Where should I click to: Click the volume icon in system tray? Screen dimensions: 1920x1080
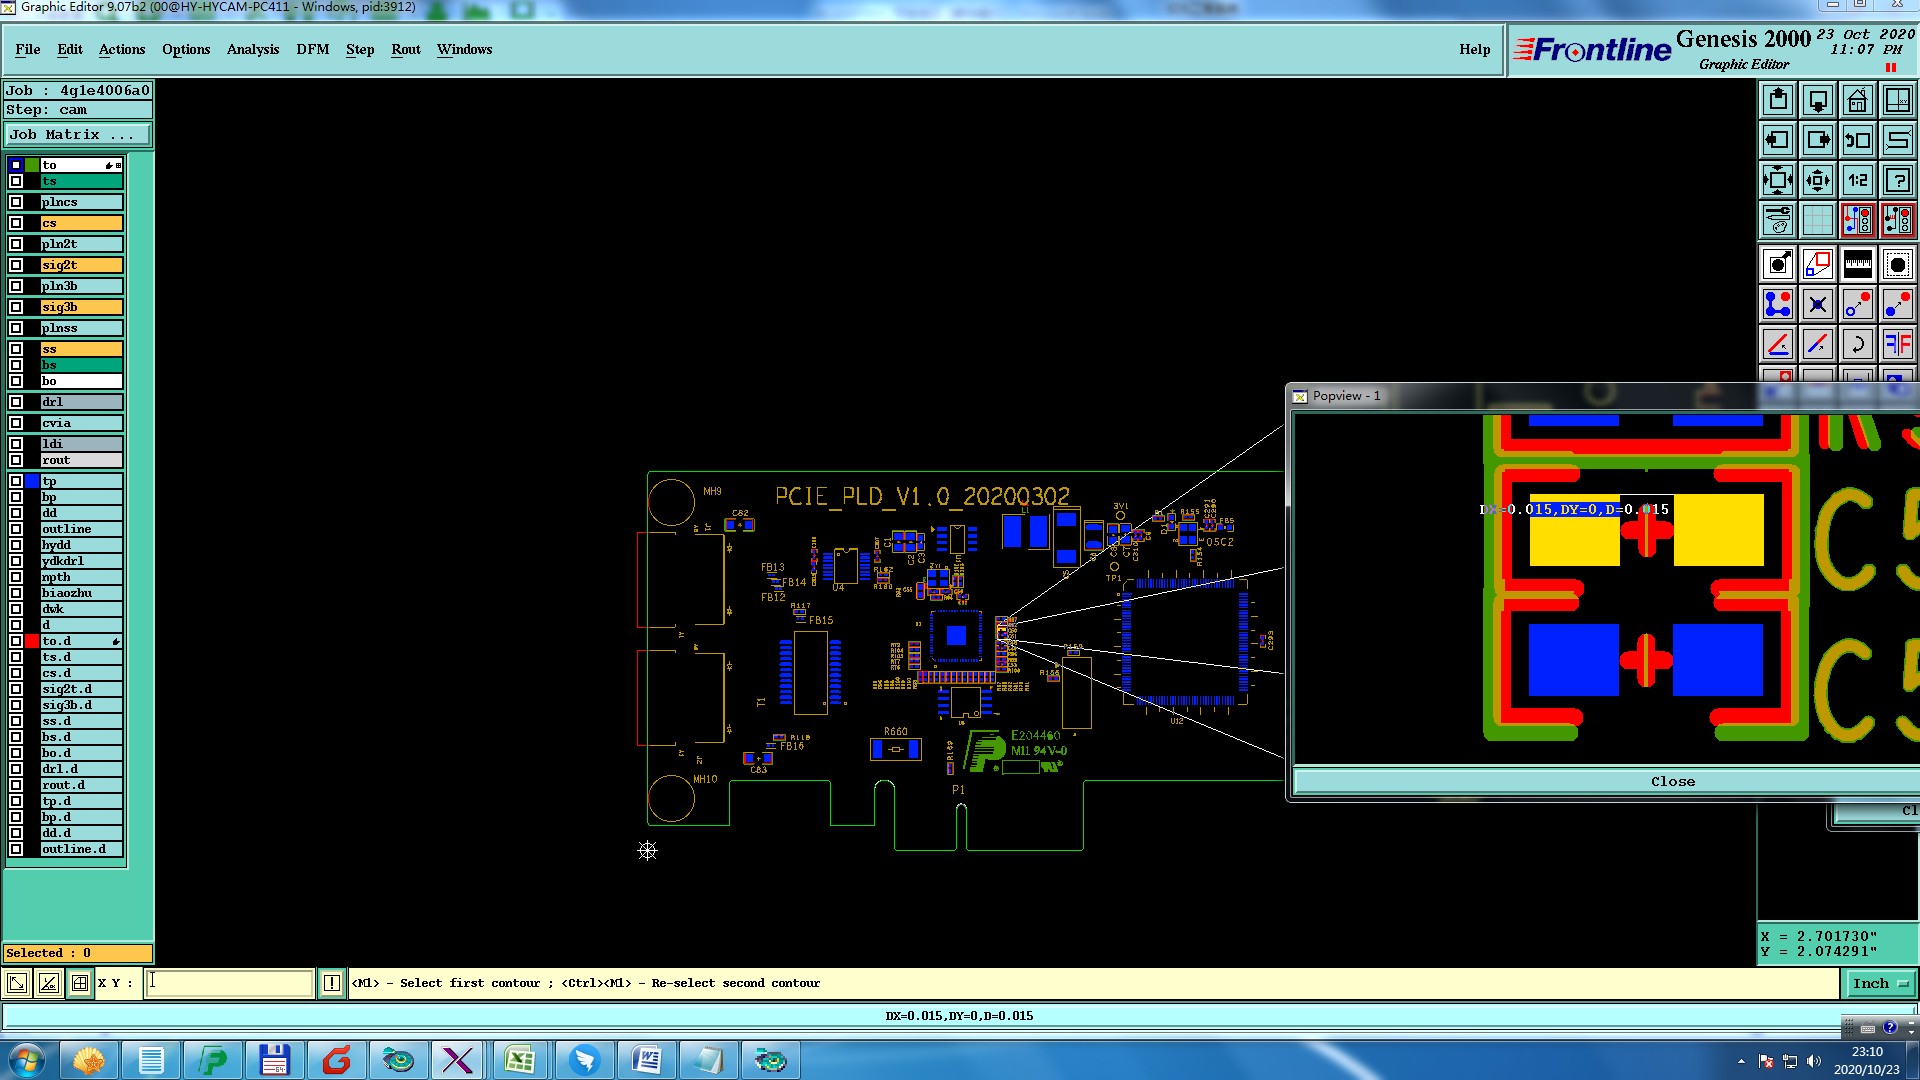pos(1814,1061)
